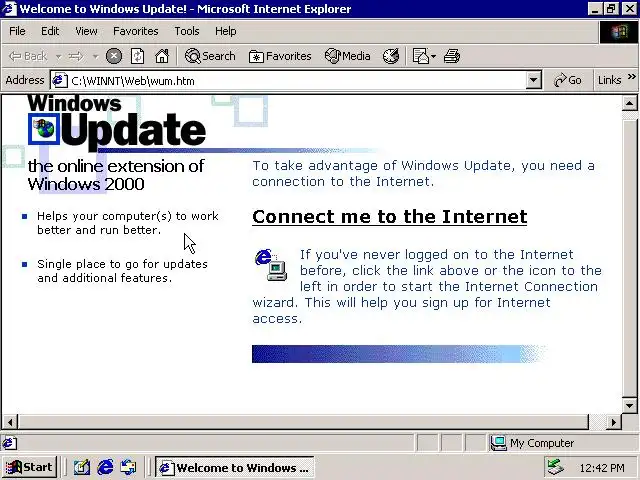Open the File menu
Image resolution: width=640 pixels, height=480 pixels.
tap(17, 31)
